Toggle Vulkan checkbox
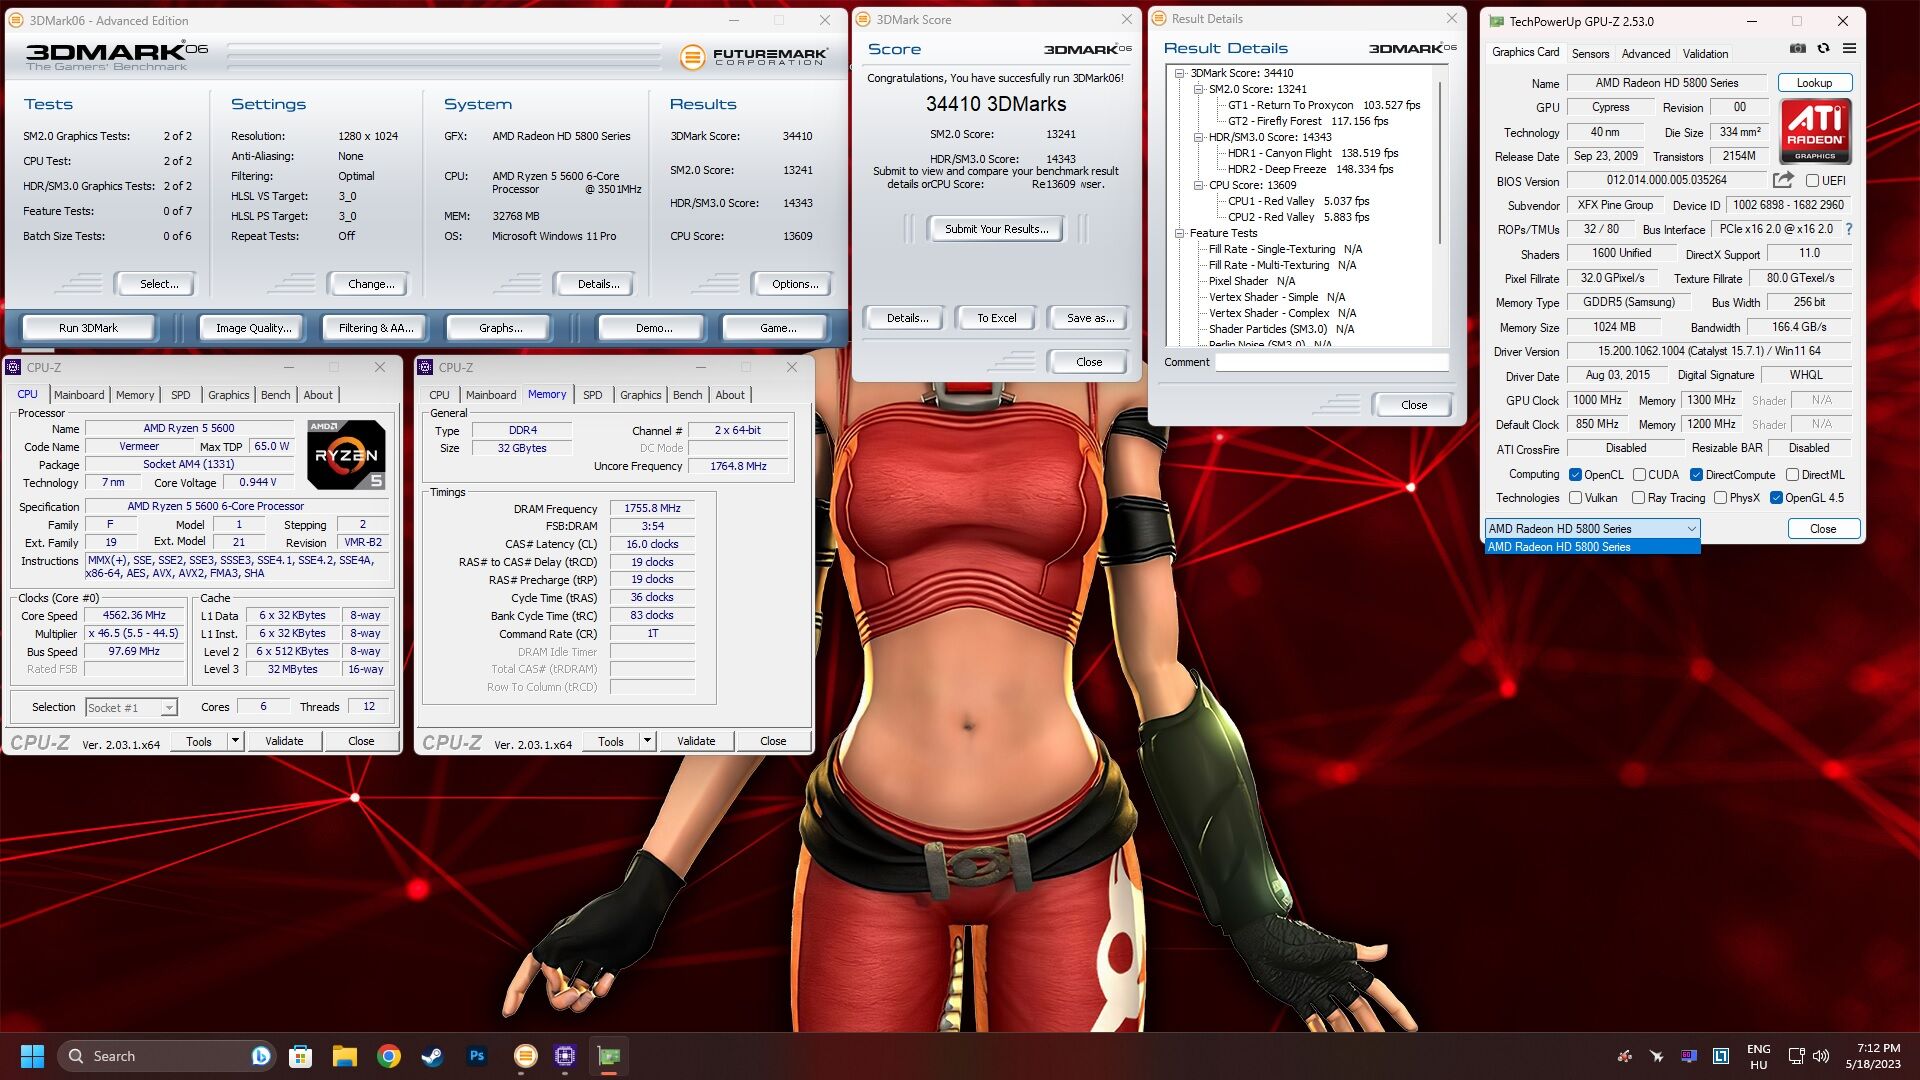Image resolution: width=1920 pixels, height=1080 pixels. click(1576, 498)
